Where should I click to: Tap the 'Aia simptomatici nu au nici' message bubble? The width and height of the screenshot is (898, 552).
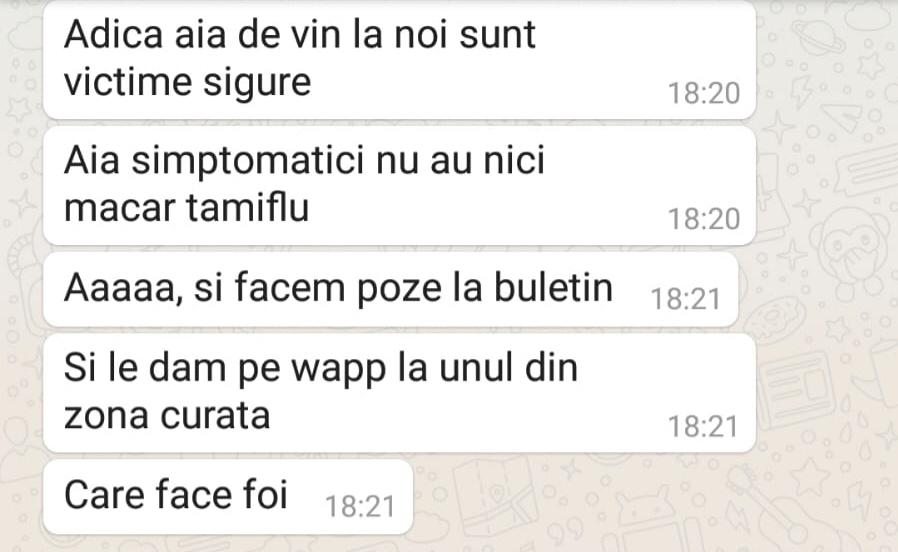(x=399, y=186)
